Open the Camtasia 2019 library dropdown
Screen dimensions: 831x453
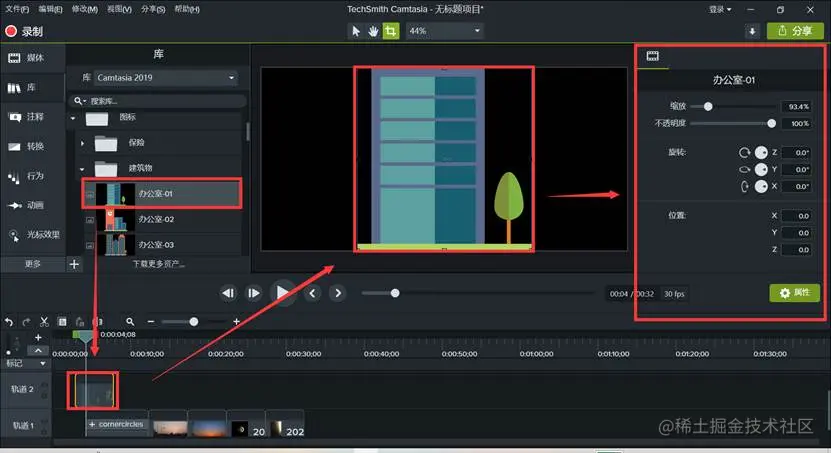(x=166, y=77)
